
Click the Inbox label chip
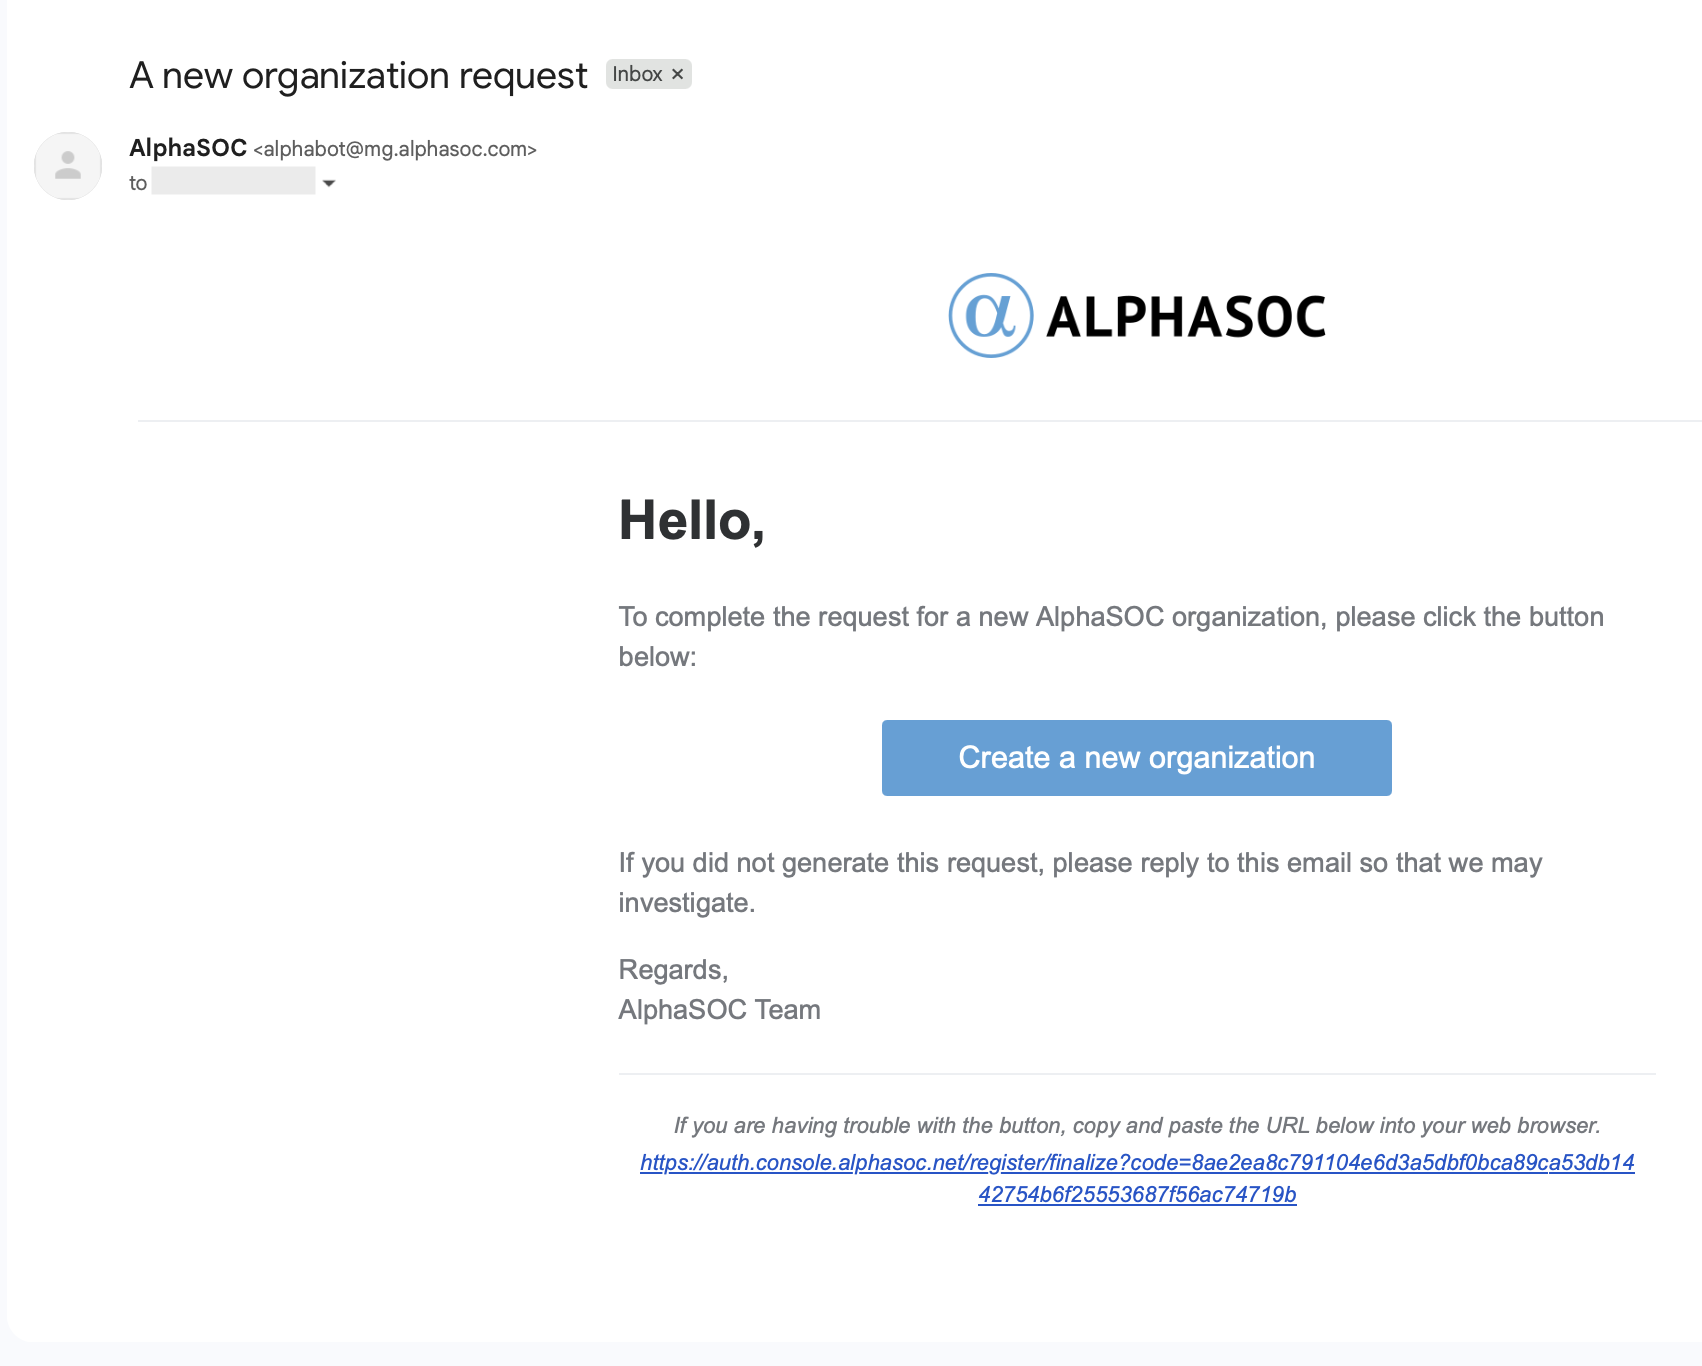[637, 74]
